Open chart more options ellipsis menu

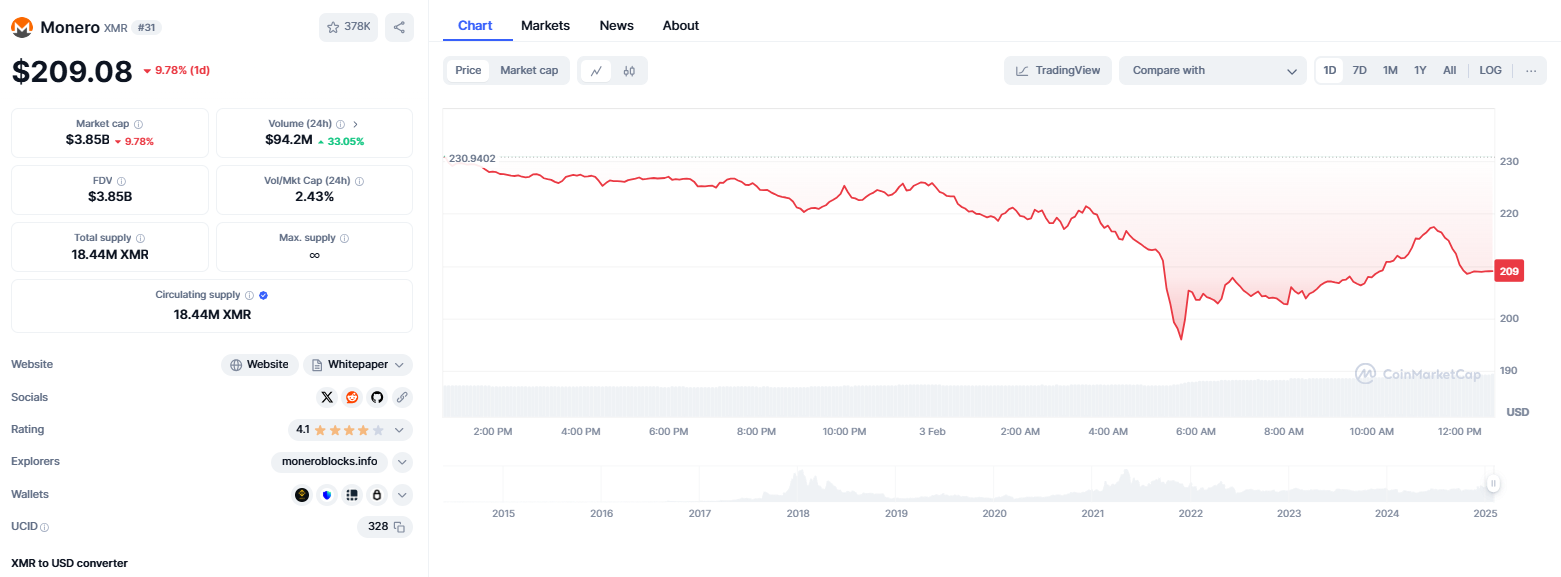(1531, 70)
